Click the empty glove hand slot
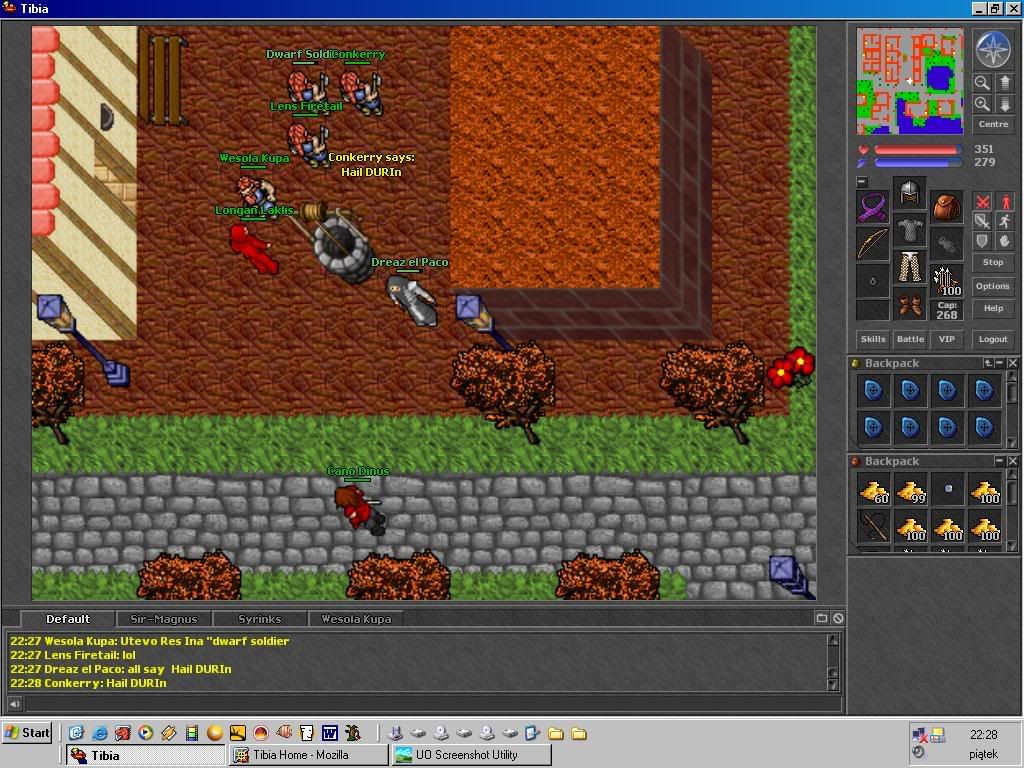 946,244
